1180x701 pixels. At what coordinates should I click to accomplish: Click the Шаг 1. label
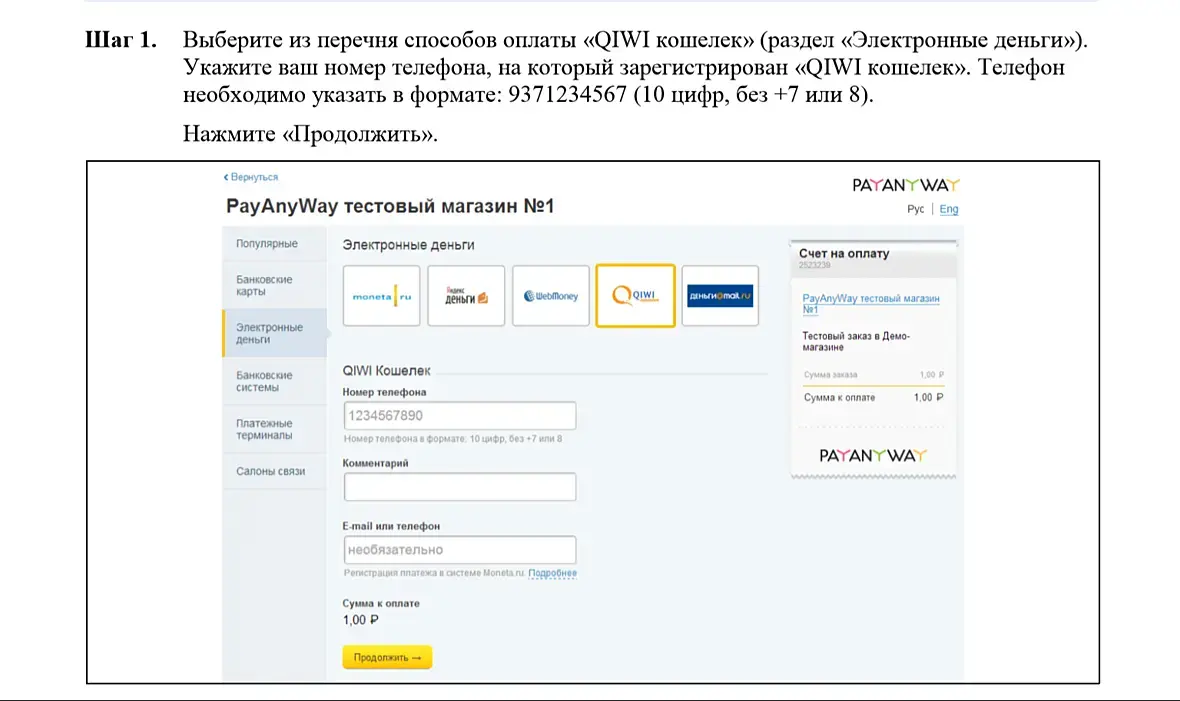coord(121,40)
